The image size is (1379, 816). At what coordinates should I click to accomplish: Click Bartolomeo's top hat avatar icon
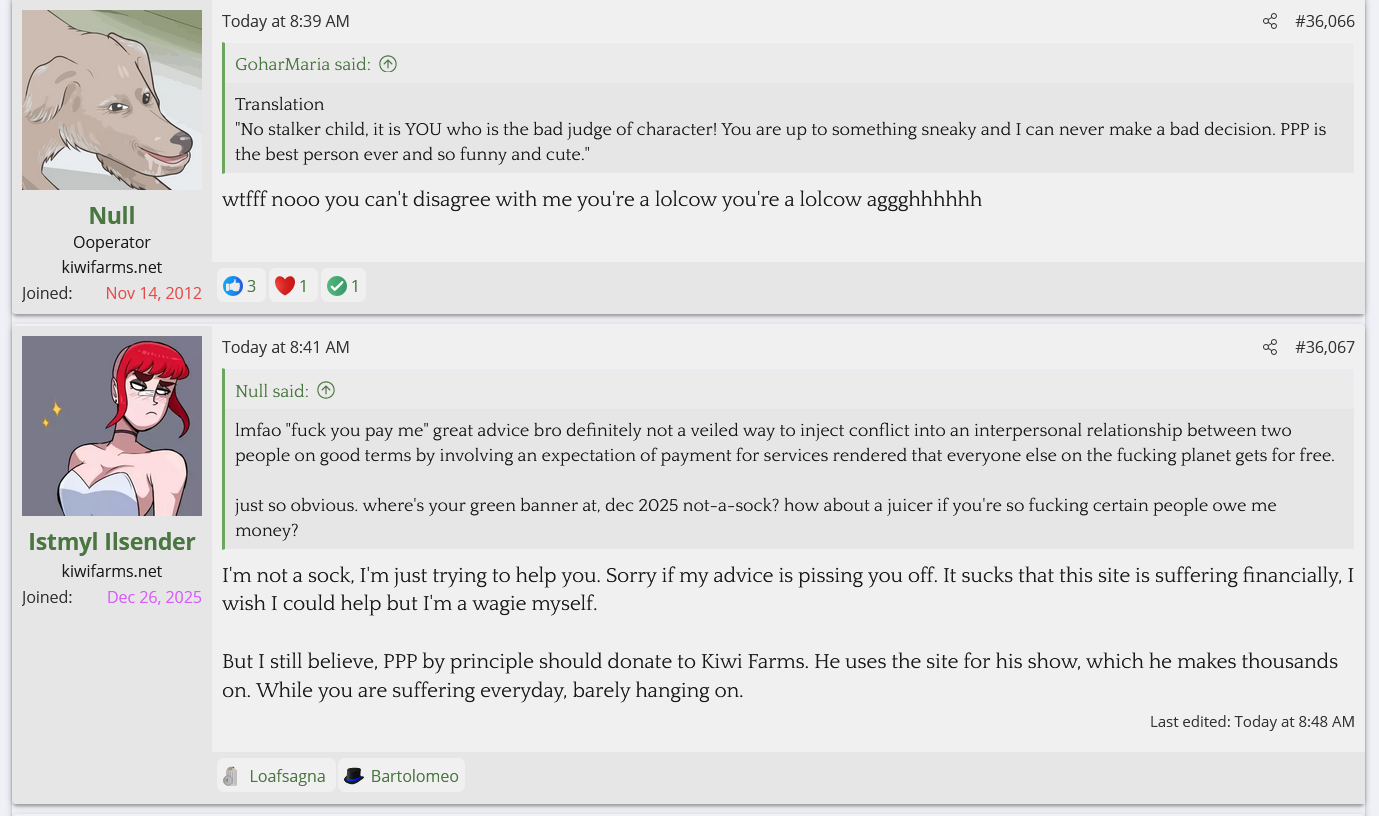pyautogui.click(x=353, y=776)
